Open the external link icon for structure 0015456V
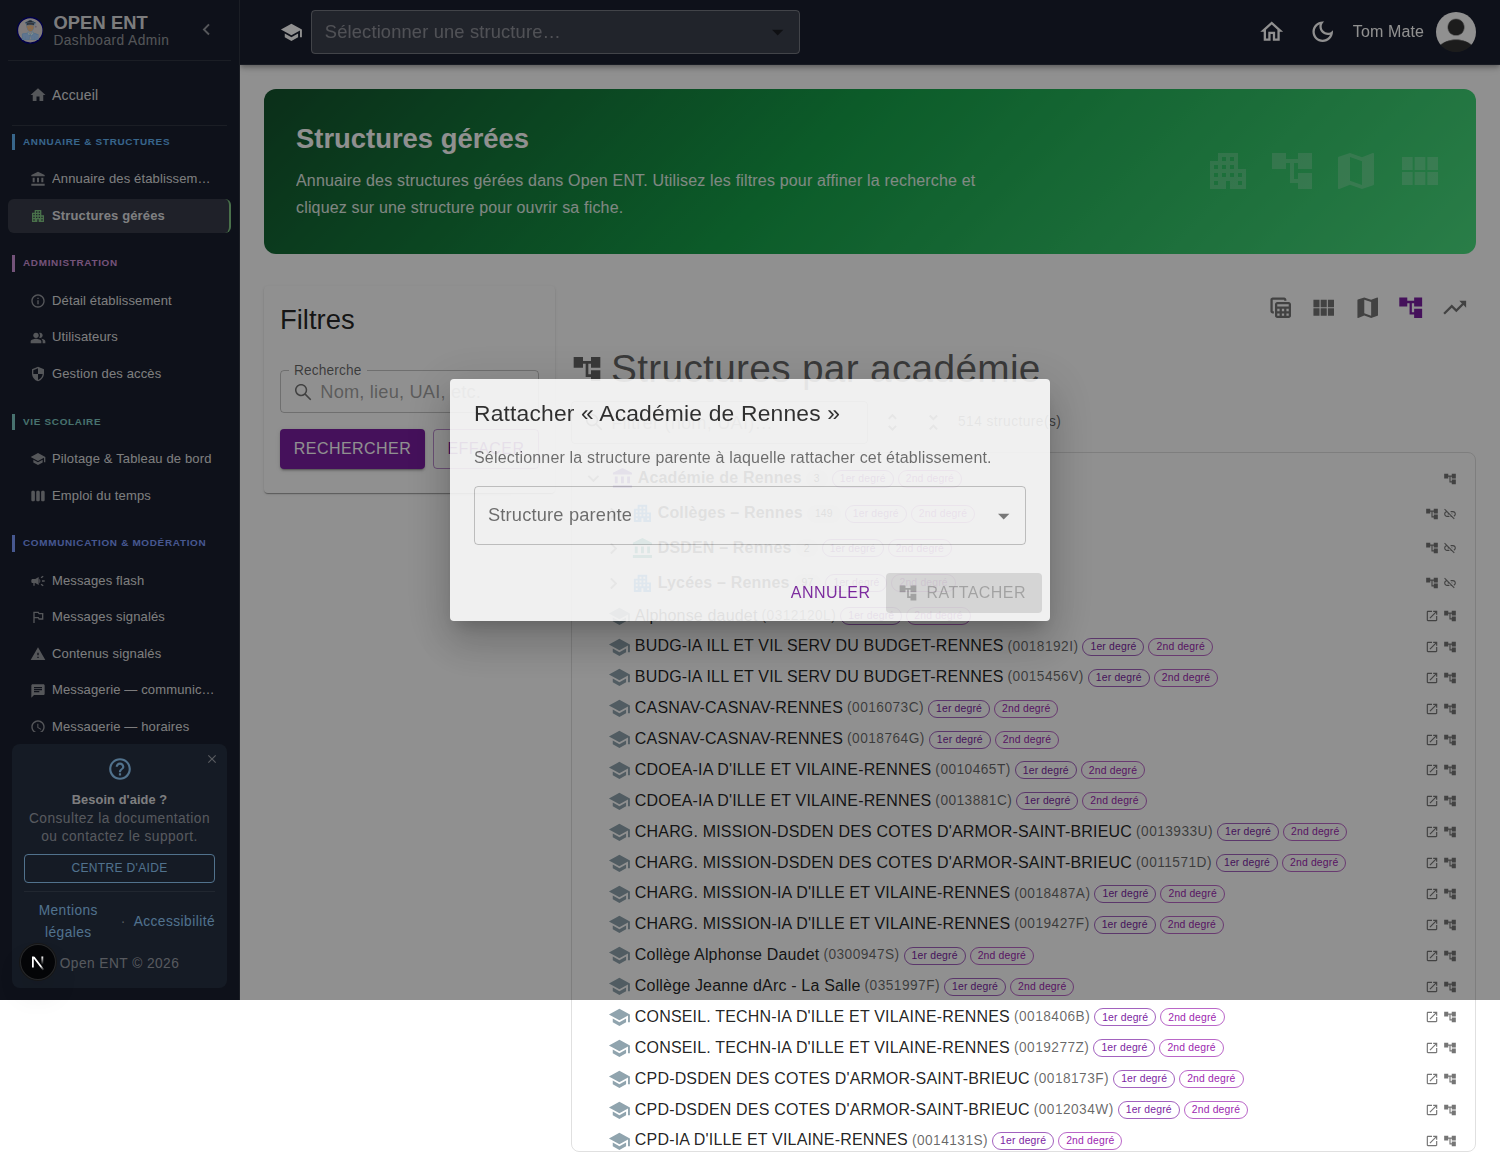Image resolution: width=1500 pixels, height=1176 pixels. (x=1432, y=678)
